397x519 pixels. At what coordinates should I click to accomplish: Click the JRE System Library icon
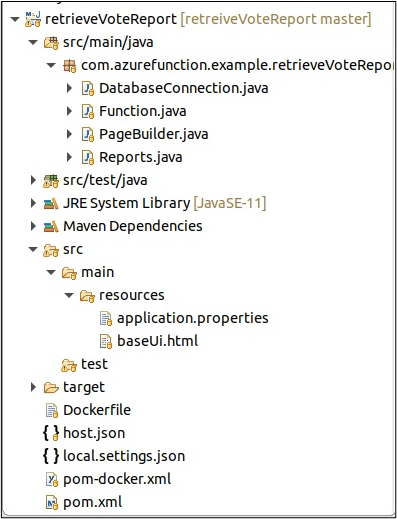click(x=51, y=204)
